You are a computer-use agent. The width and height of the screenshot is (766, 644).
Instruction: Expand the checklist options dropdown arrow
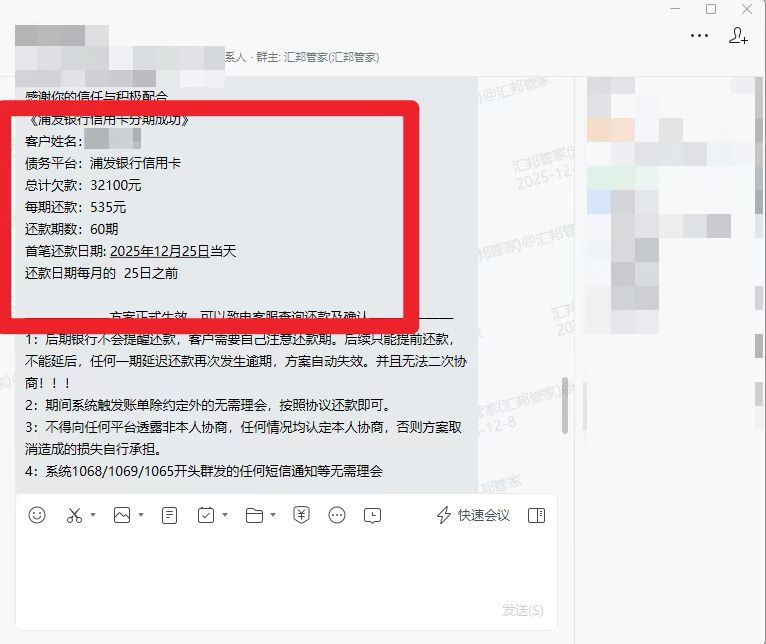point(225,515)
